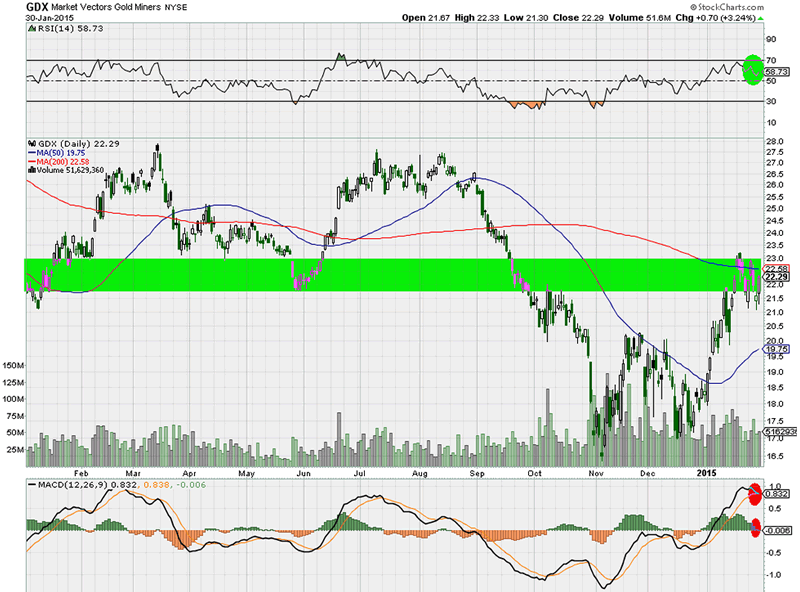Click the green up-arrow next to Chg
This screenshot has height=592, width=800.
pyautogui.click(x=762, y=18)
